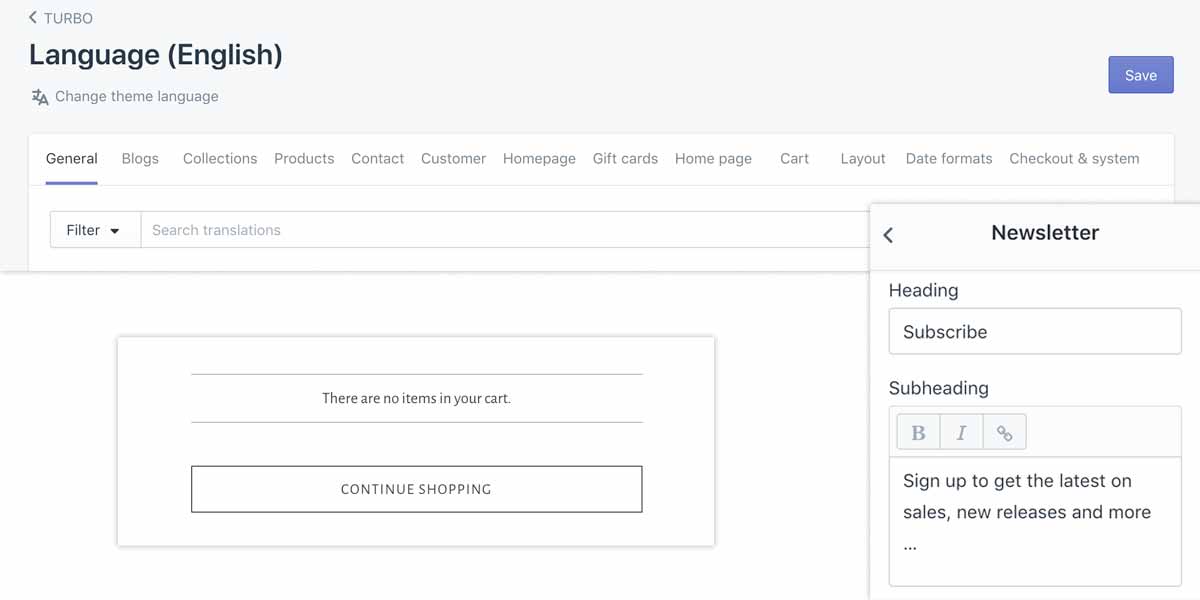
Task: Go back to TURBO theme
Action: [x=60, y=18]
